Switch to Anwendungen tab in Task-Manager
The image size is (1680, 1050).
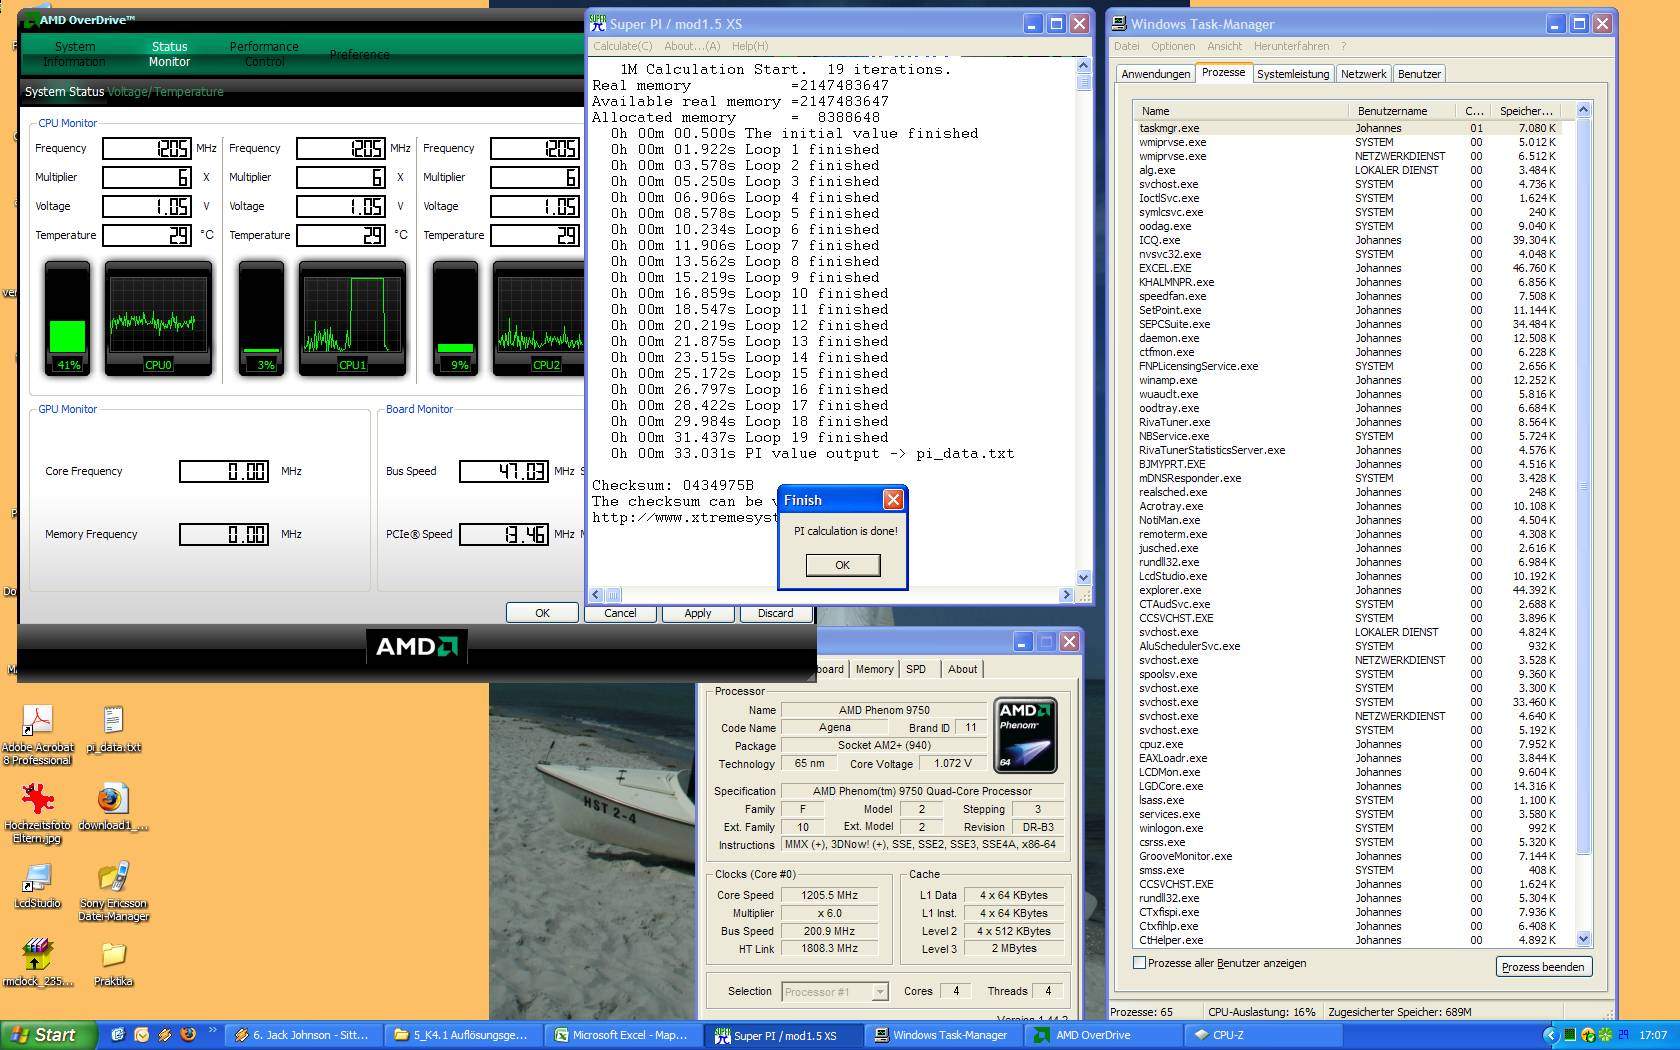pos(1156,74)
